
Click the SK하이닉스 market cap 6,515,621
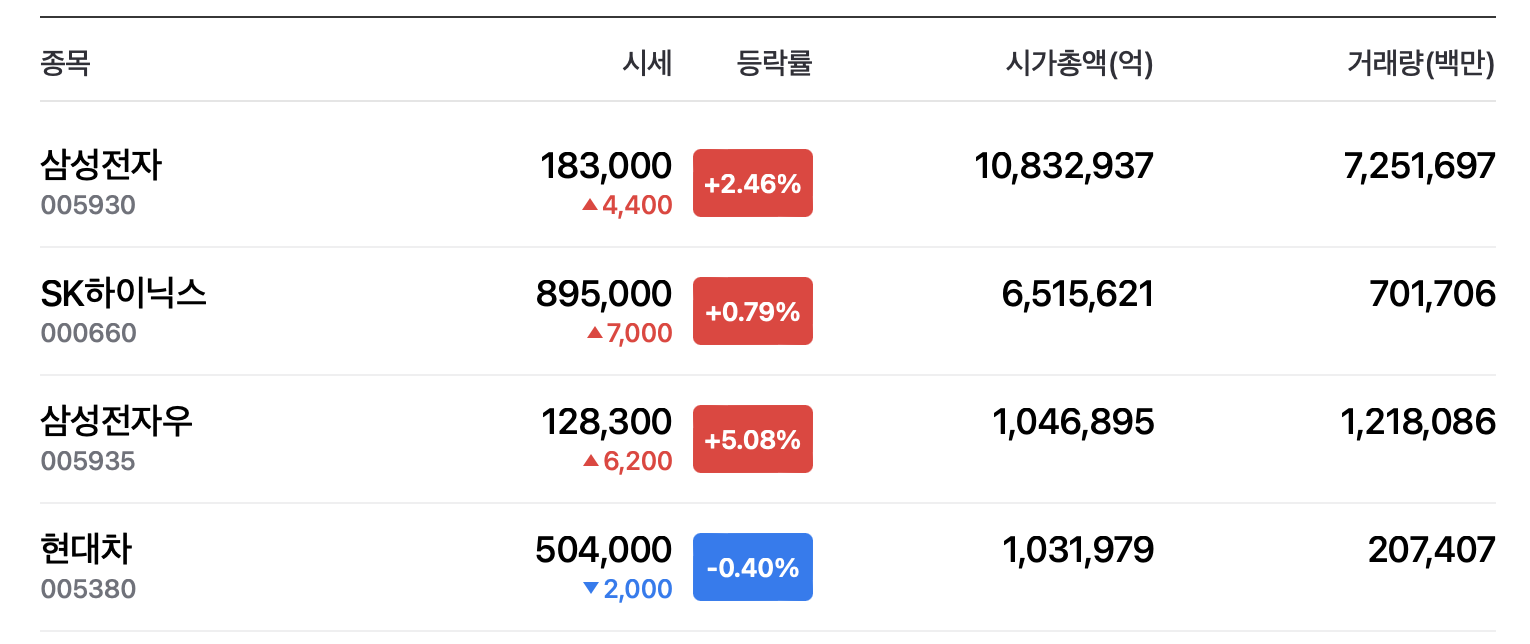tap(1077, 293)
